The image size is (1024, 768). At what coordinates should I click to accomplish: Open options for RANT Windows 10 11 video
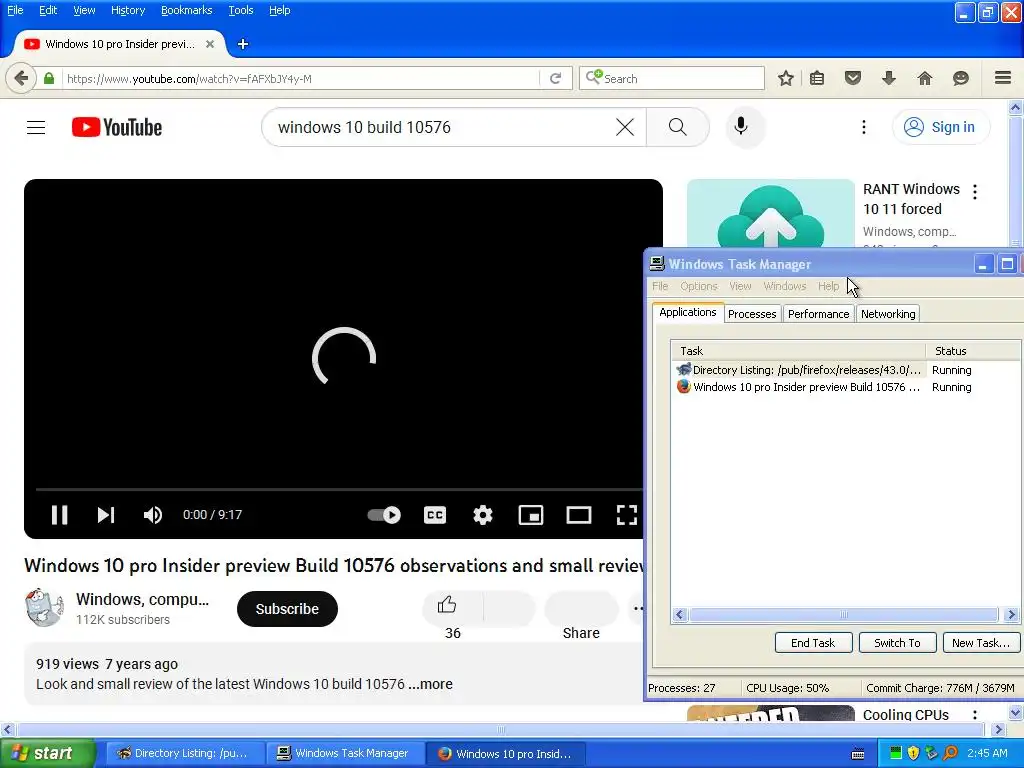pos(975,191)
